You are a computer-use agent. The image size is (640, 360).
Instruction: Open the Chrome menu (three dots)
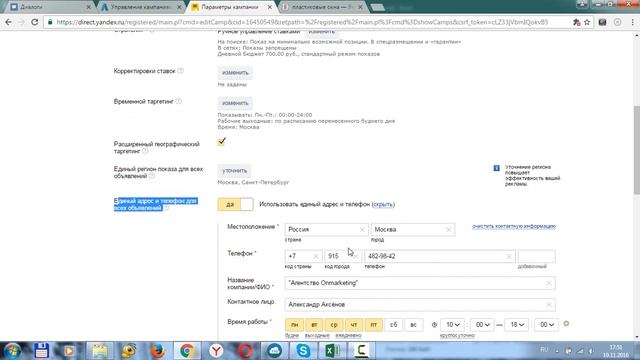pyautogui.click(x=632, y=22)
